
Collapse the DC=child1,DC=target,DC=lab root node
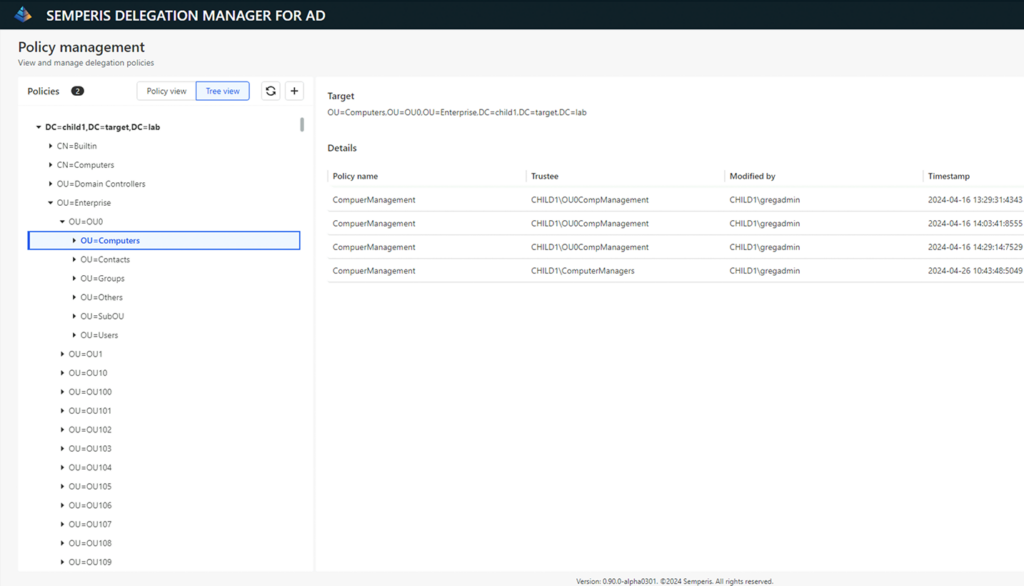click(39, 127)
